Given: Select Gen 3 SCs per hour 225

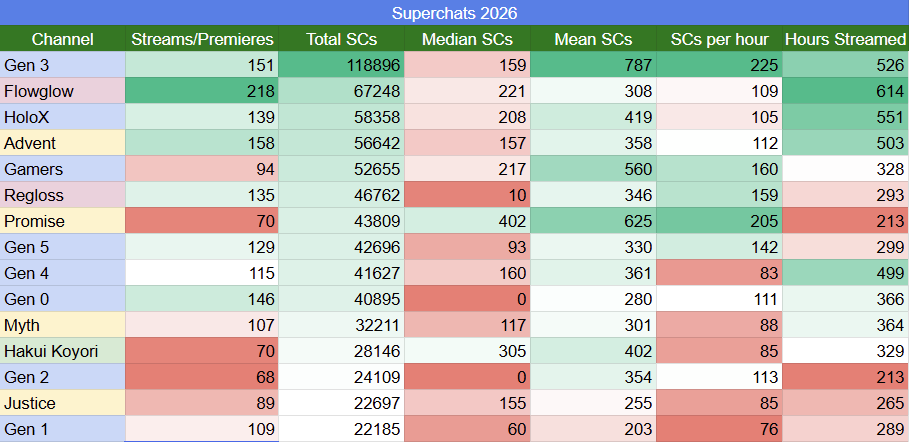Looking at the screenshot, I should click(719, 65).
